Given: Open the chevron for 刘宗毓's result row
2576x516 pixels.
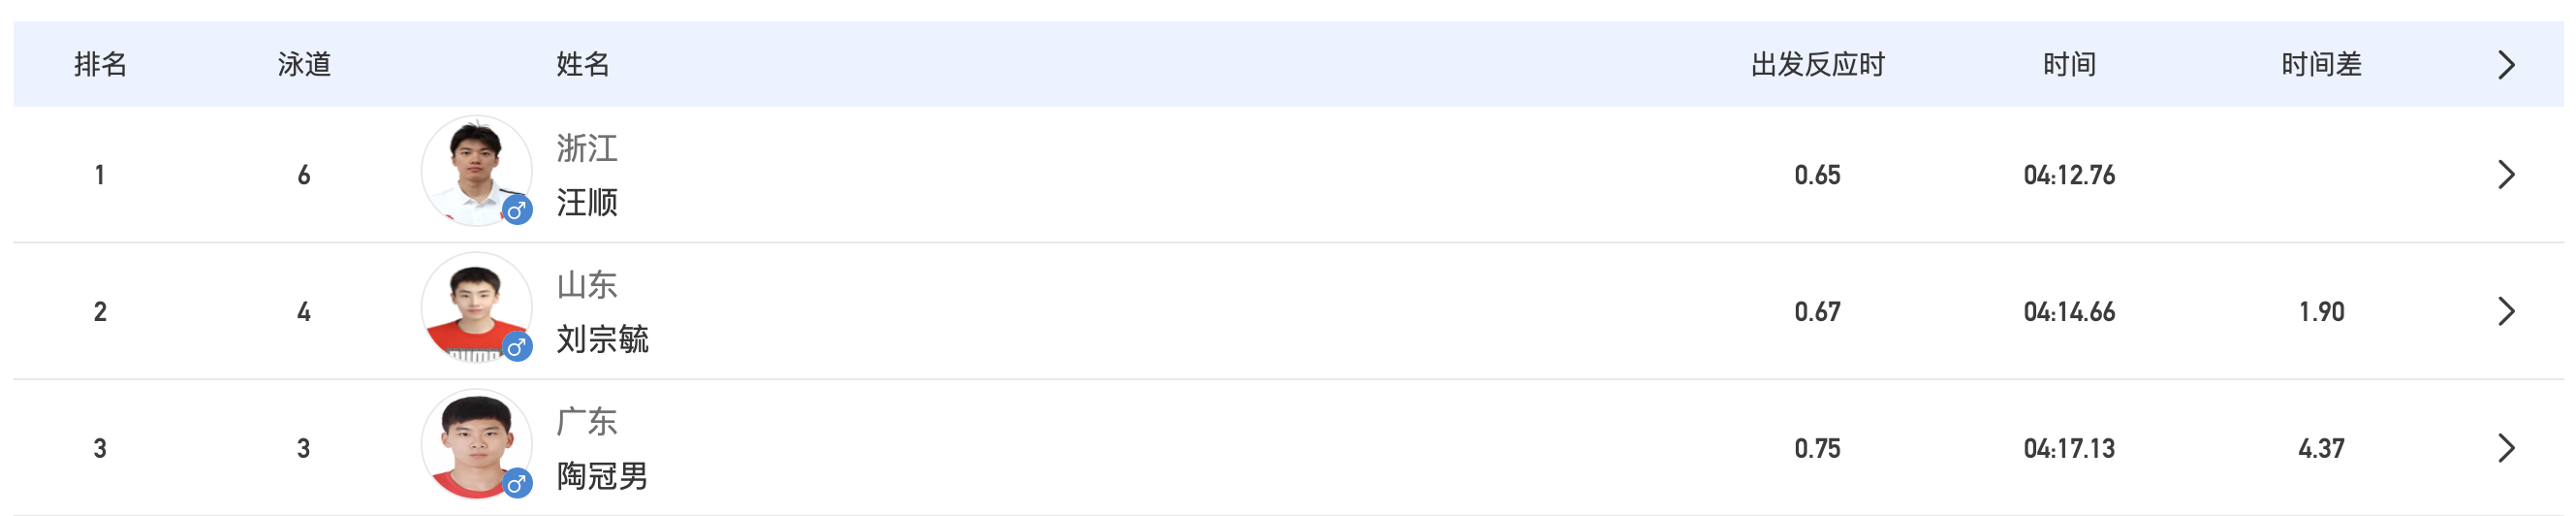Looking at the screenshot, I should tap(2505, 312).
